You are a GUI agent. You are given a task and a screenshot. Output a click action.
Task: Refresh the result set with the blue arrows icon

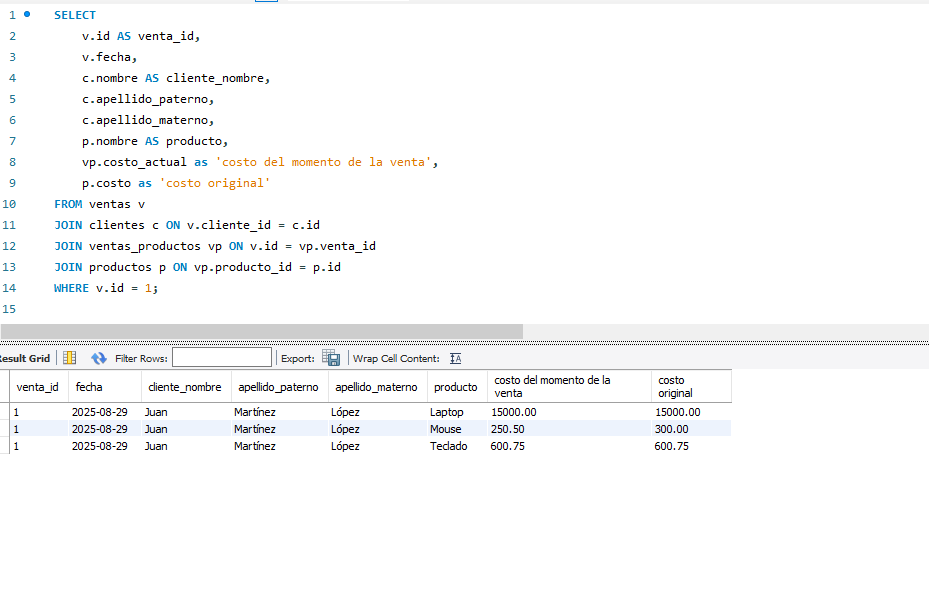click(98, 358)
